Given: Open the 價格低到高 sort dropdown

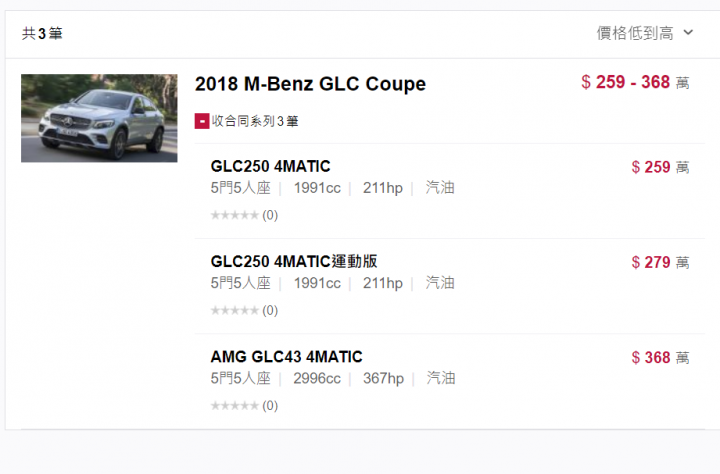Looking at the screenshot, I should tap(645, 33).
